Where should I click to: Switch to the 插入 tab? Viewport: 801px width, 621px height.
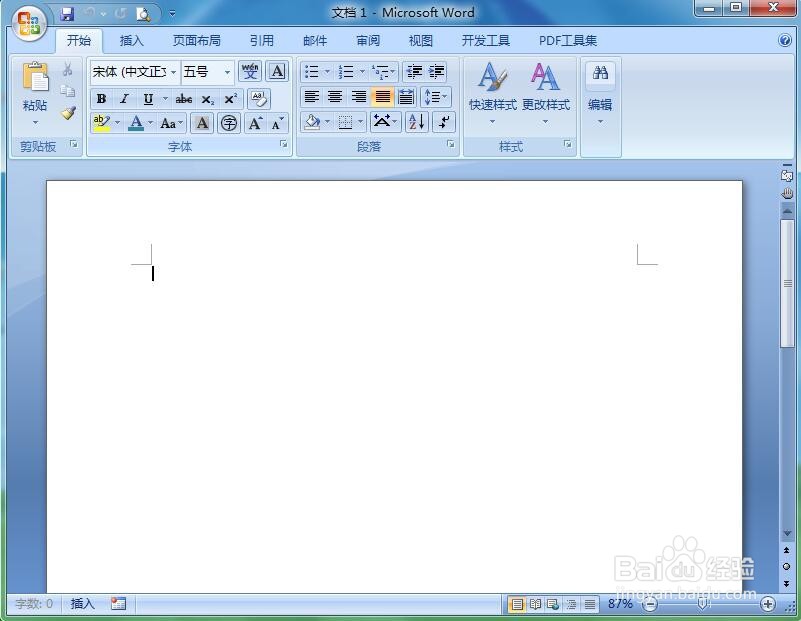pos(131,40)
